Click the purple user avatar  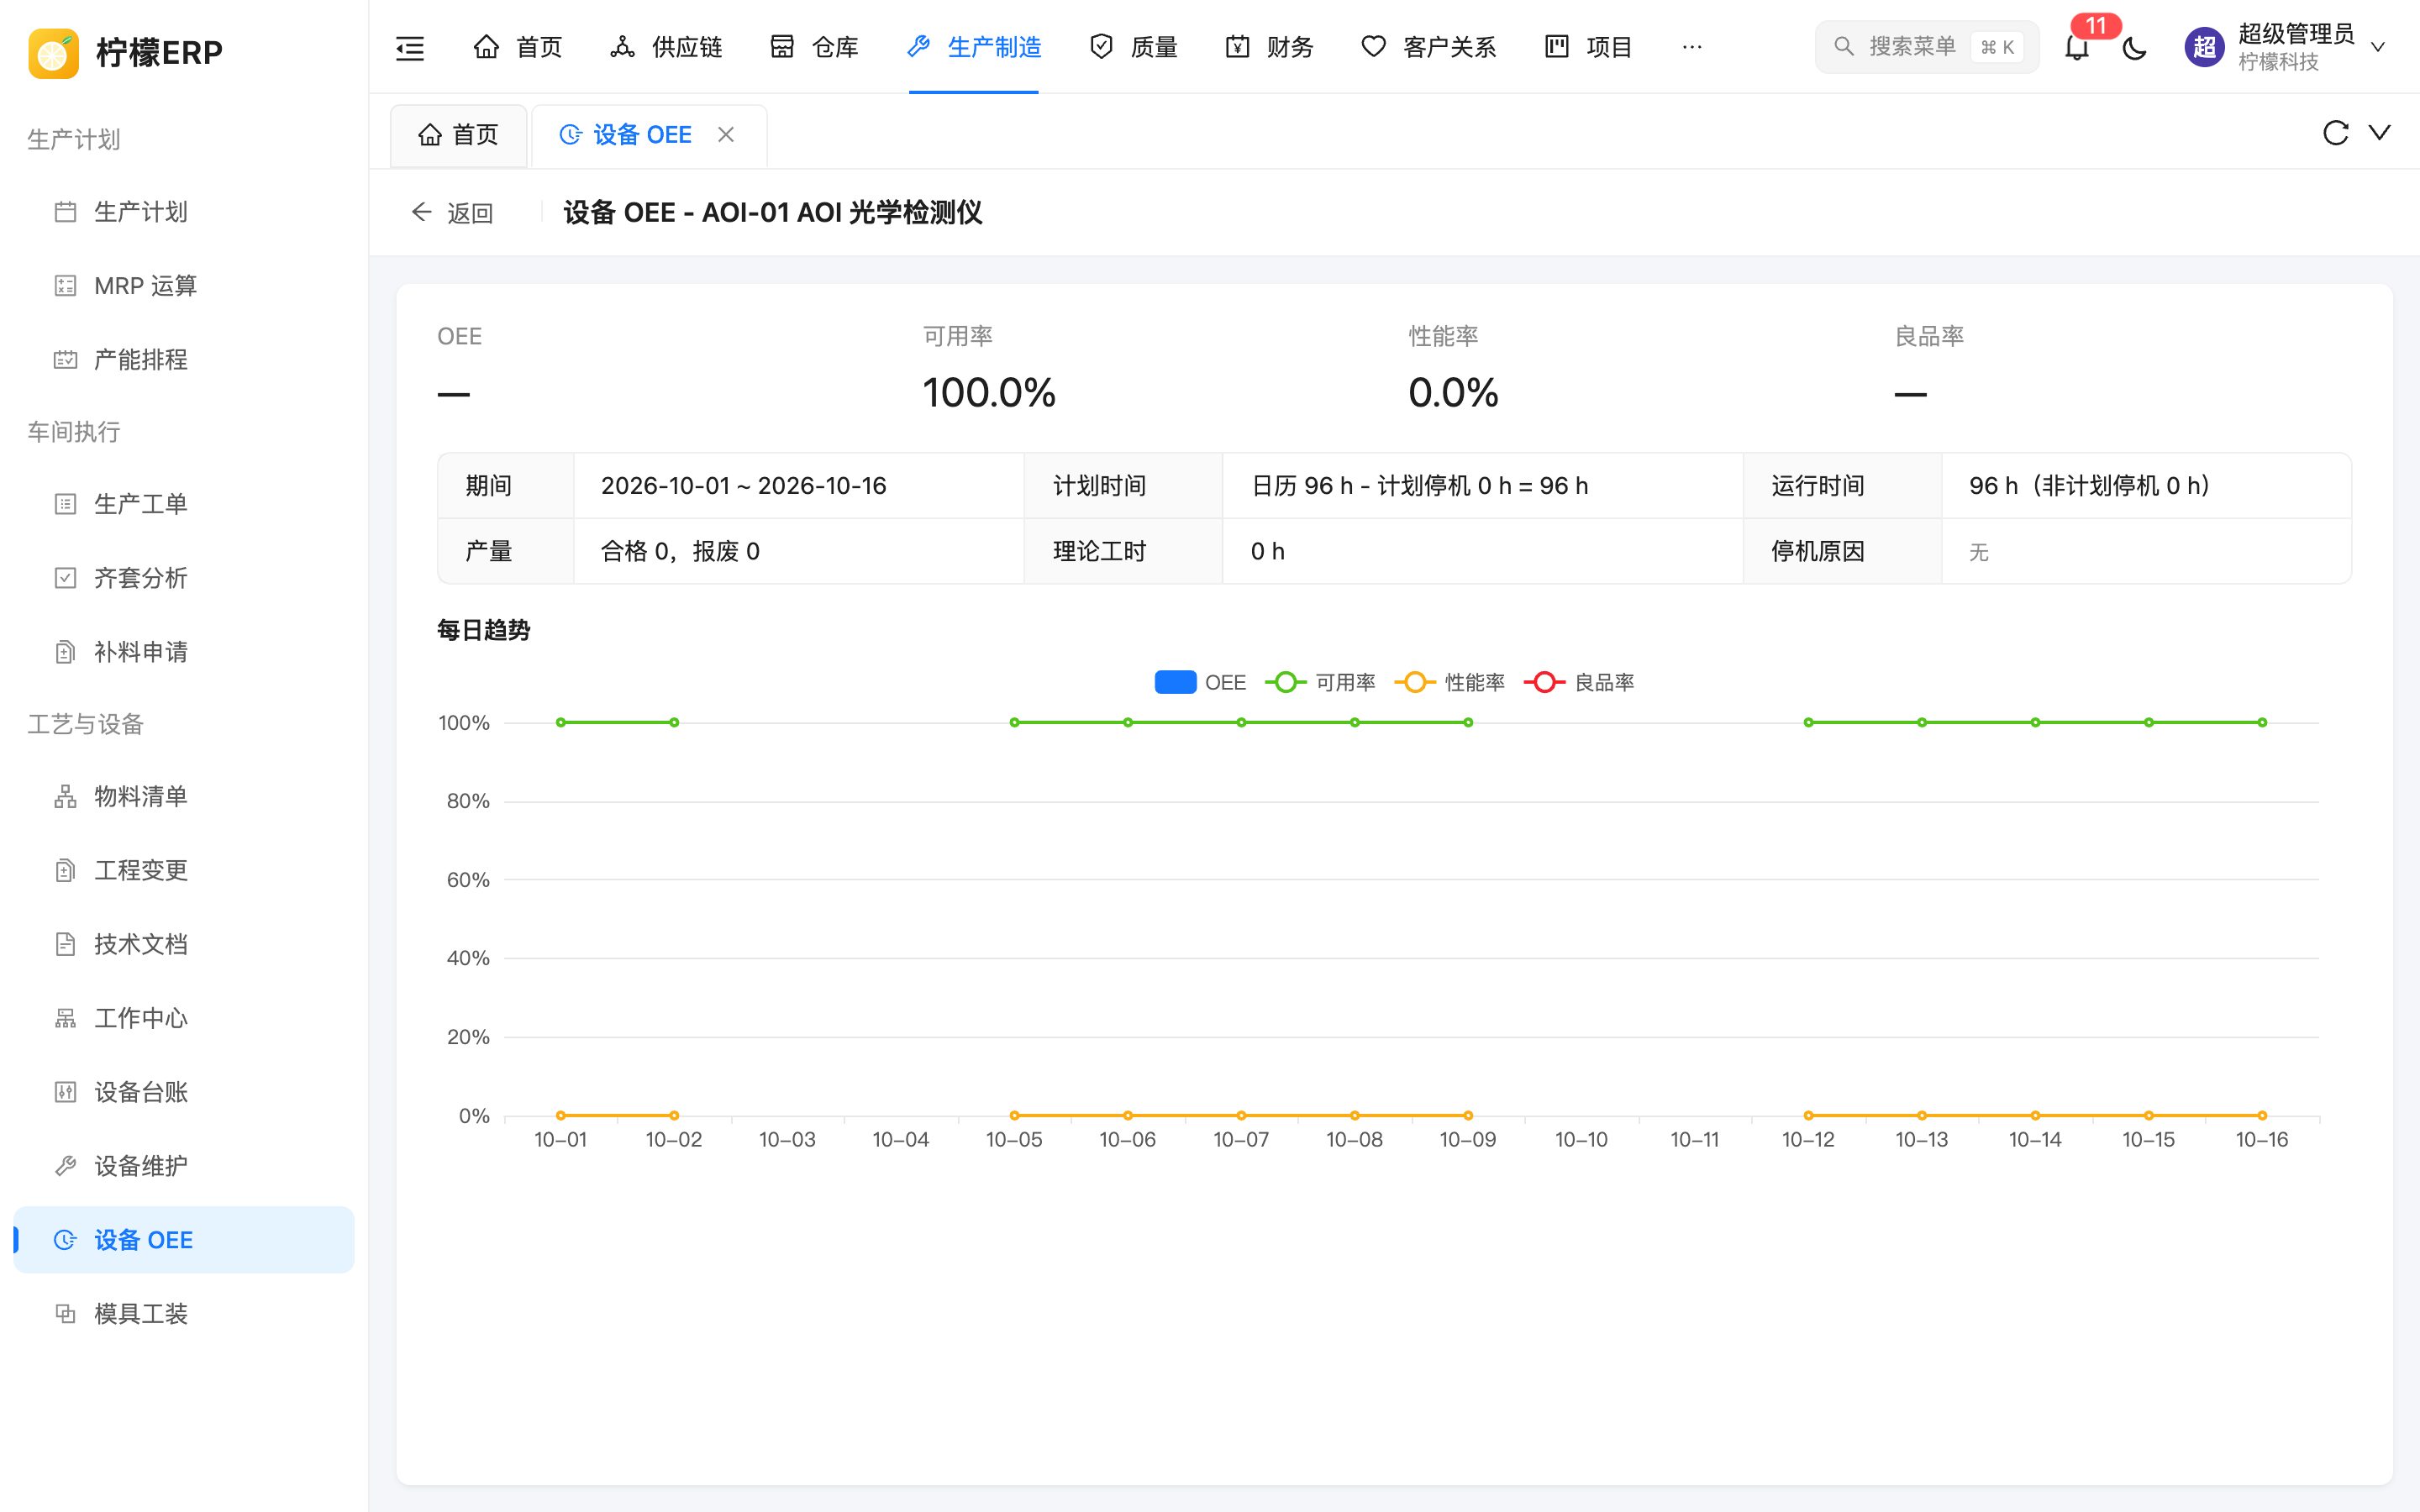coord(2204,47)
